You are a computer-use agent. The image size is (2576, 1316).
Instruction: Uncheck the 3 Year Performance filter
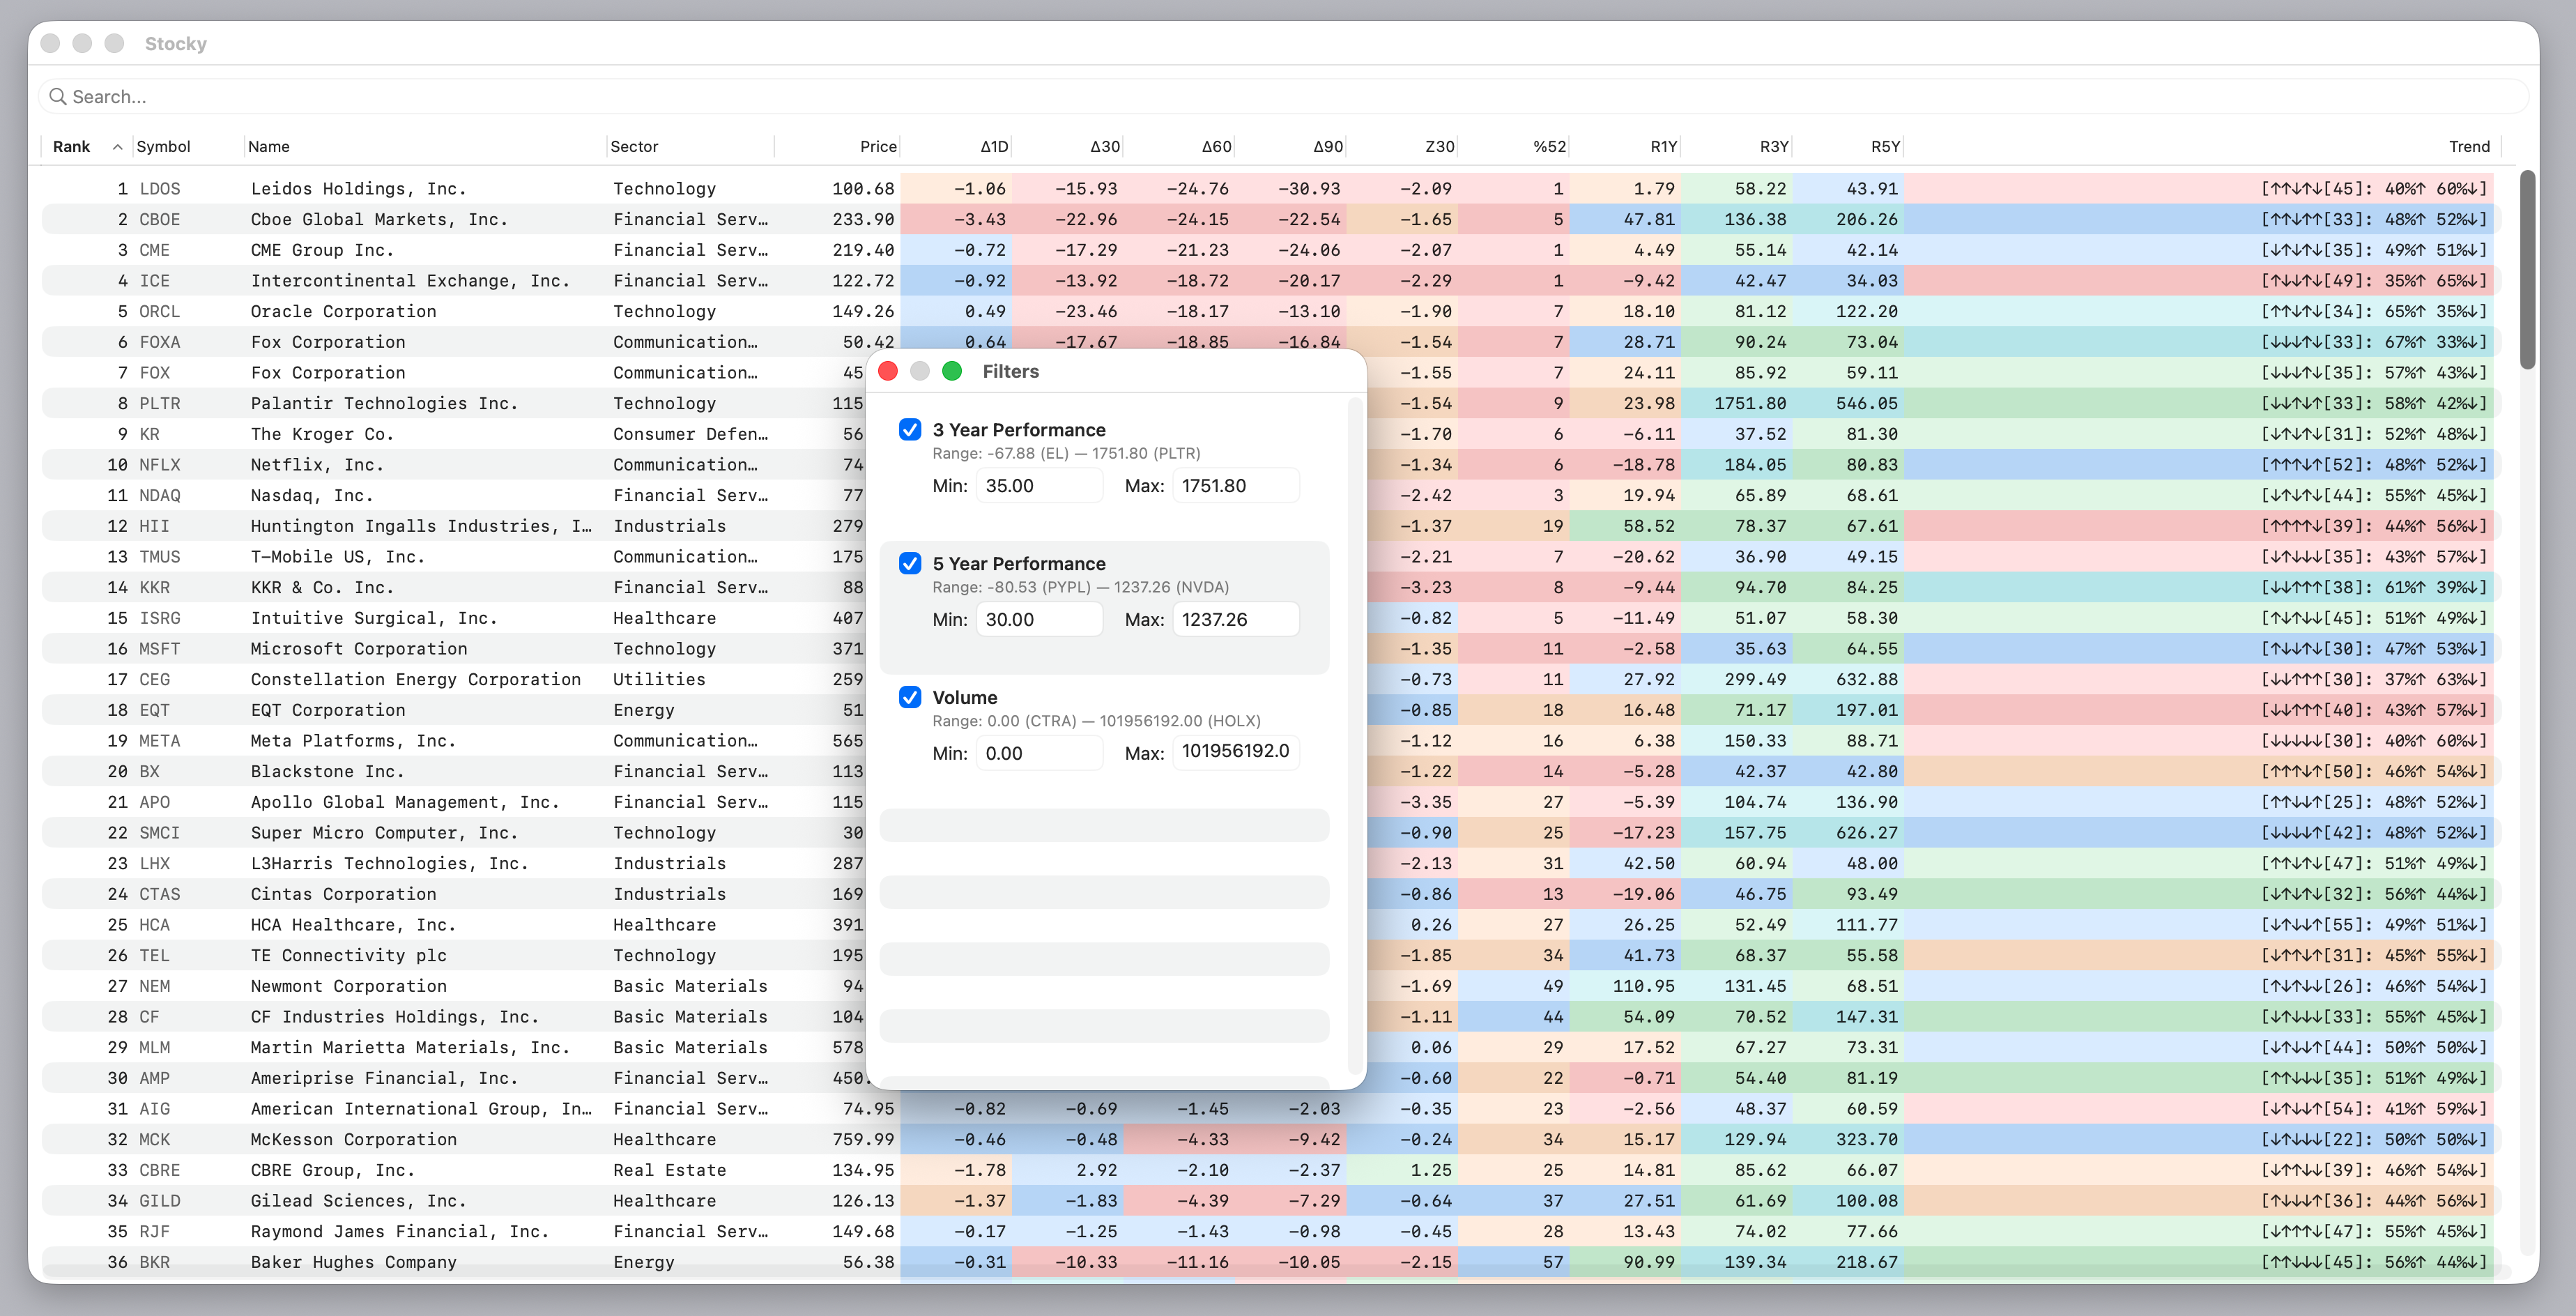click(x=910, y=430)
